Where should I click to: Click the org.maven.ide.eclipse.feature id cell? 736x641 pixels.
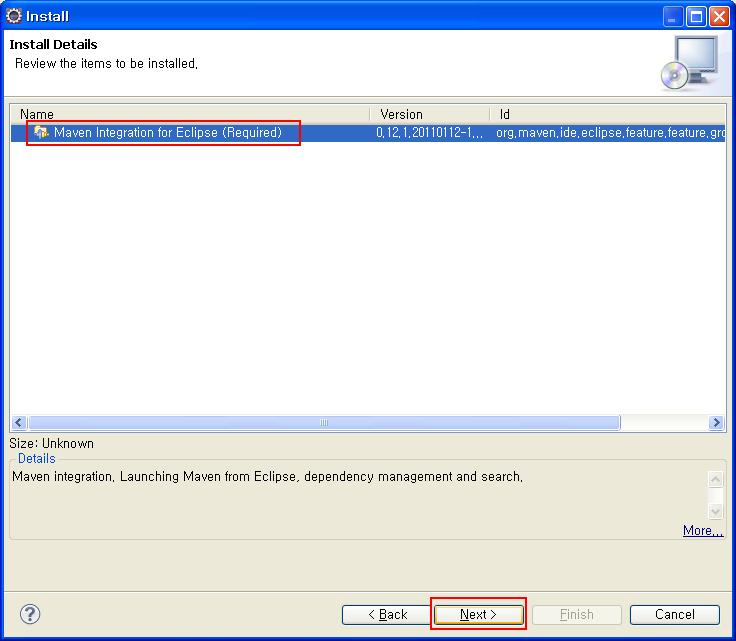point(610,133)
